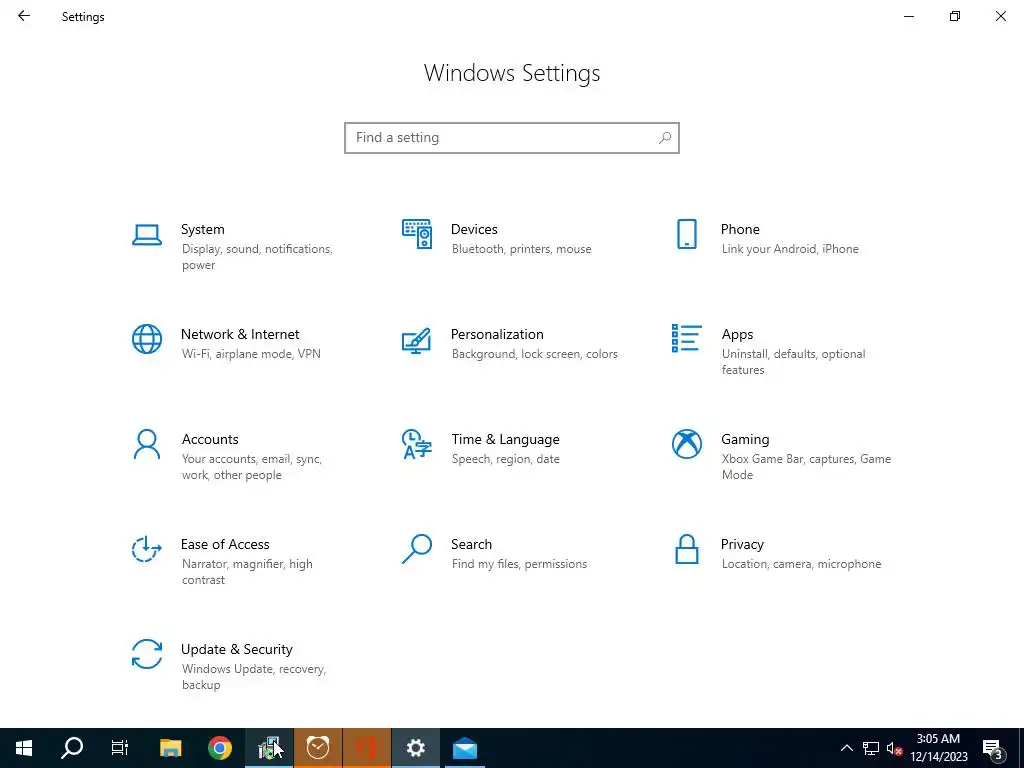Select the Accounts title

[210, 440]
